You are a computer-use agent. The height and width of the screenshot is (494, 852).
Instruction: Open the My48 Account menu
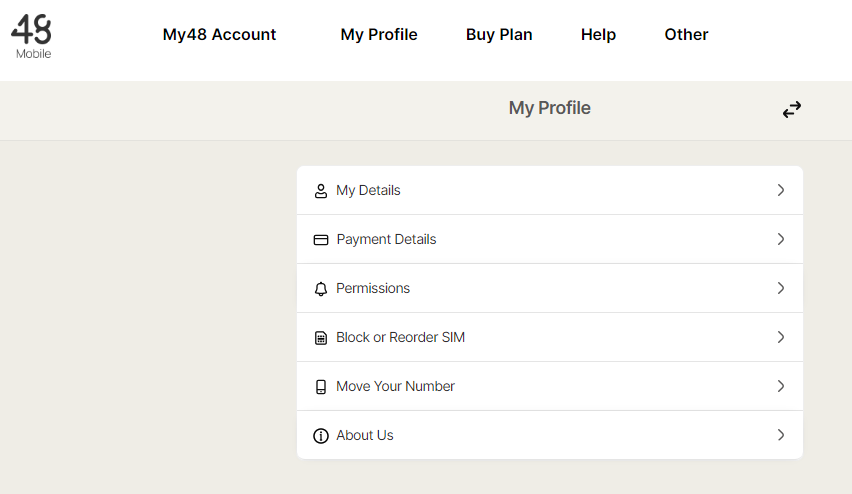click(219, 34)
